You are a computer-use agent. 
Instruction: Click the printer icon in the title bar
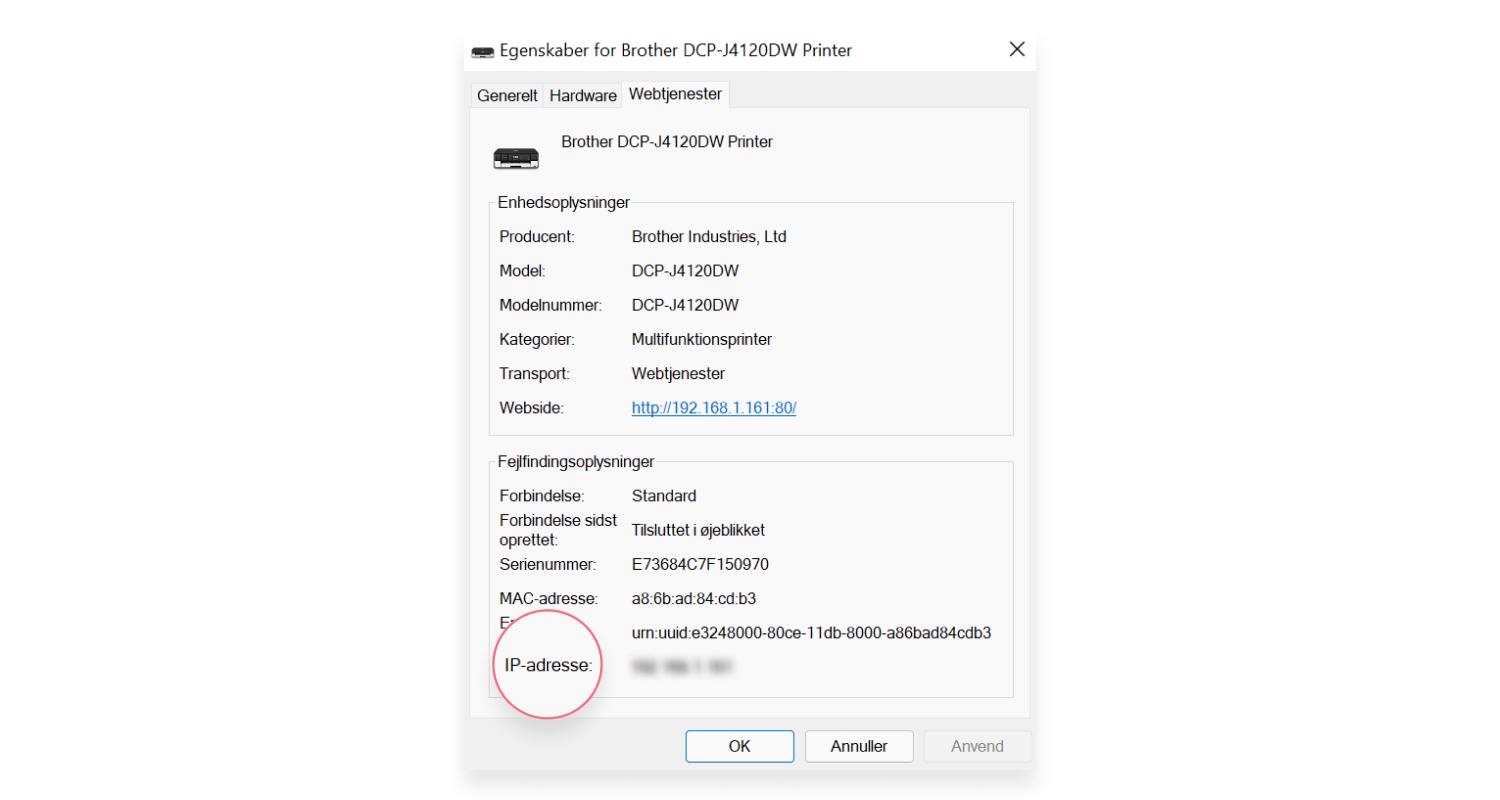point(482,51)
